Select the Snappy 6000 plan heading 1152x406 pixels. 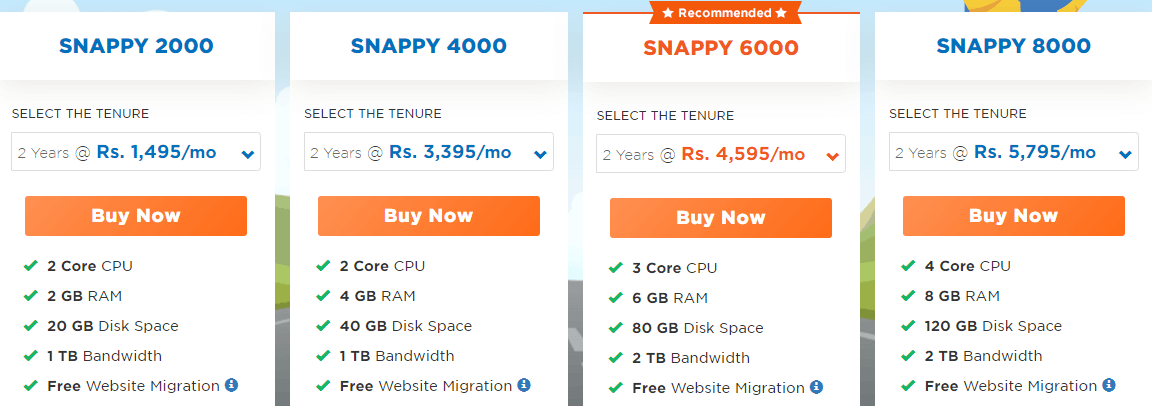(721, 48)
